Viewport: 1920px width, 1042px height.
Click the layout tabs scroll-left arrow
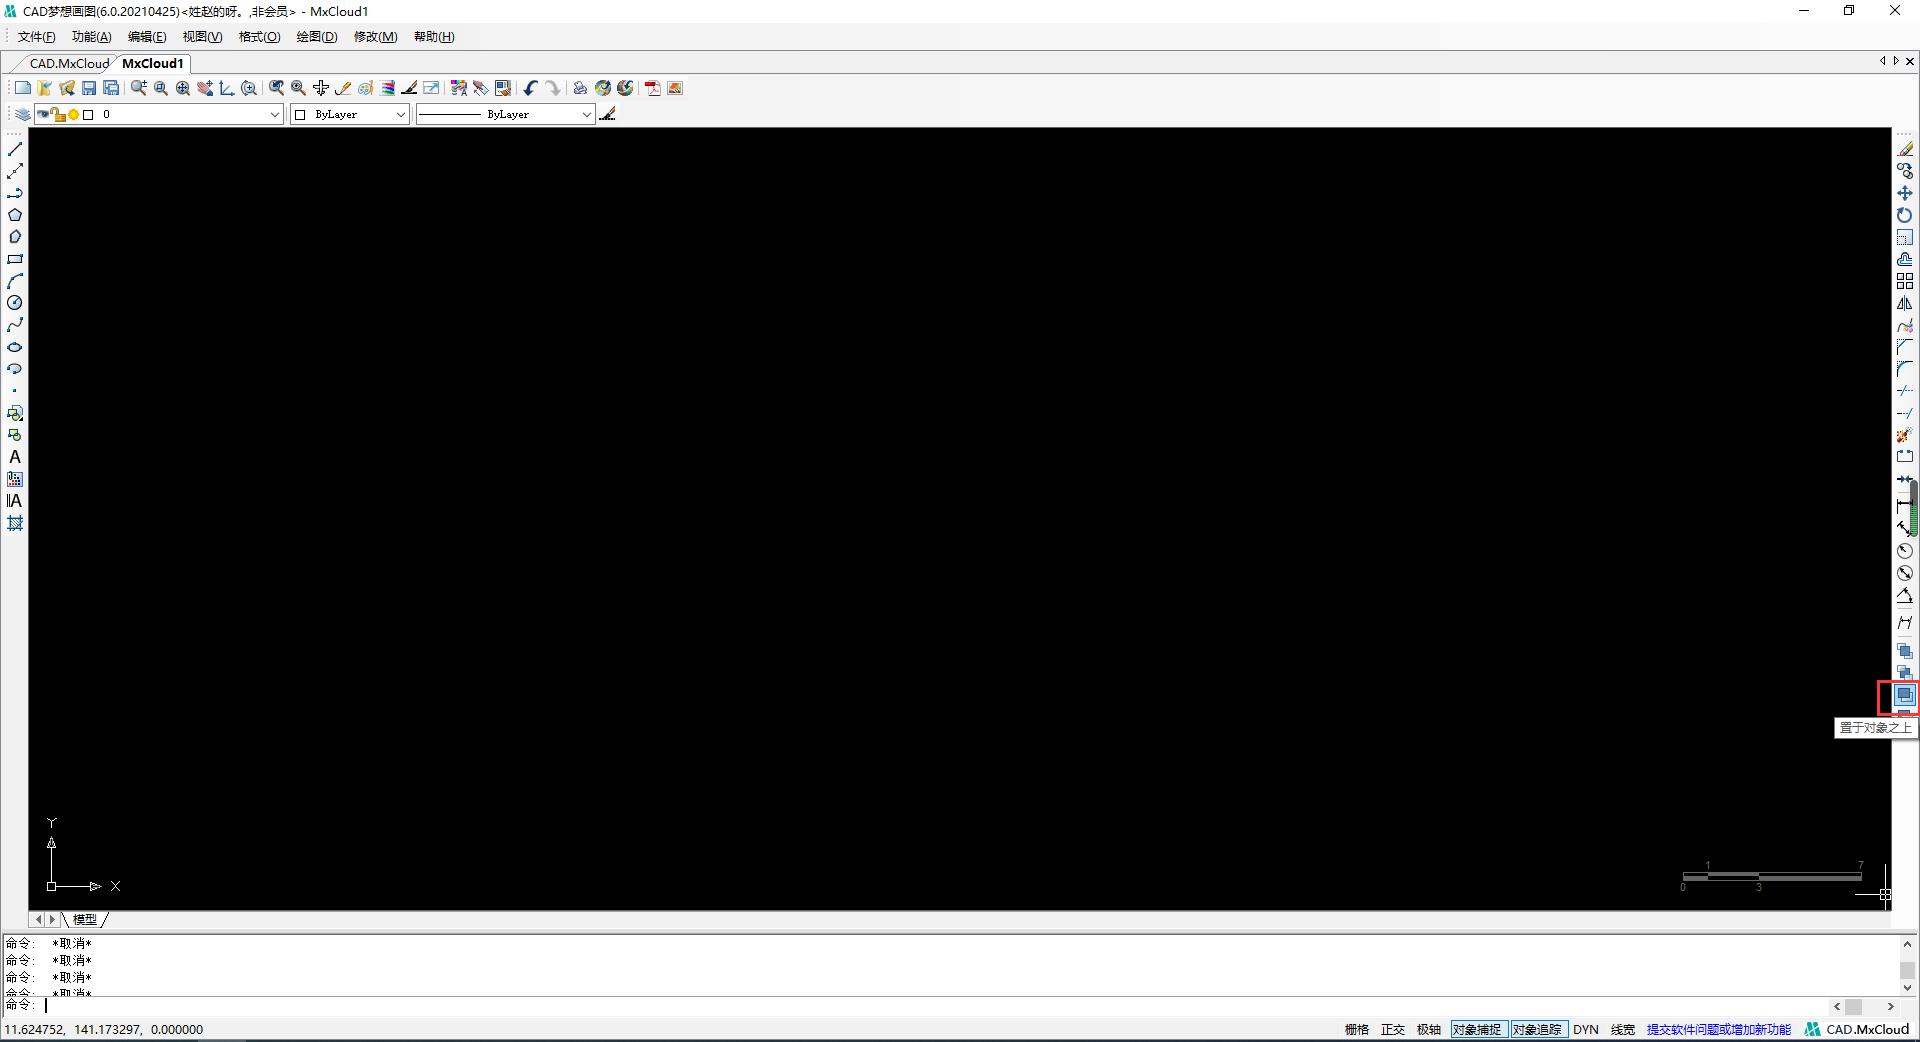[38, 919]
